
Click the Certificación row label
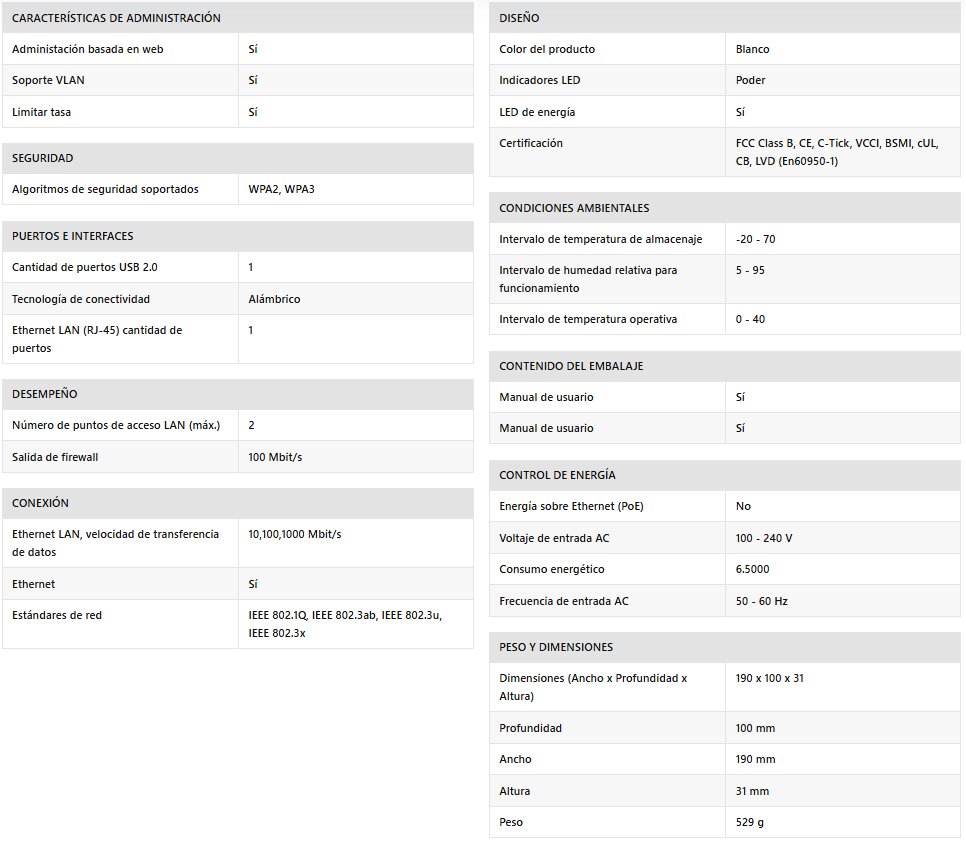click(531, 143)
